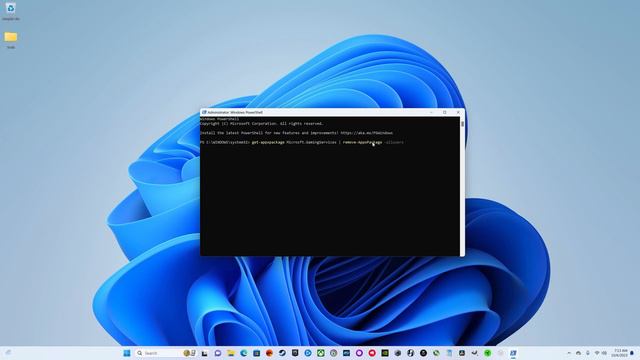640x360 pixels.
Task: Click the aka.ms PowerShell URL text
Action: 367,133
